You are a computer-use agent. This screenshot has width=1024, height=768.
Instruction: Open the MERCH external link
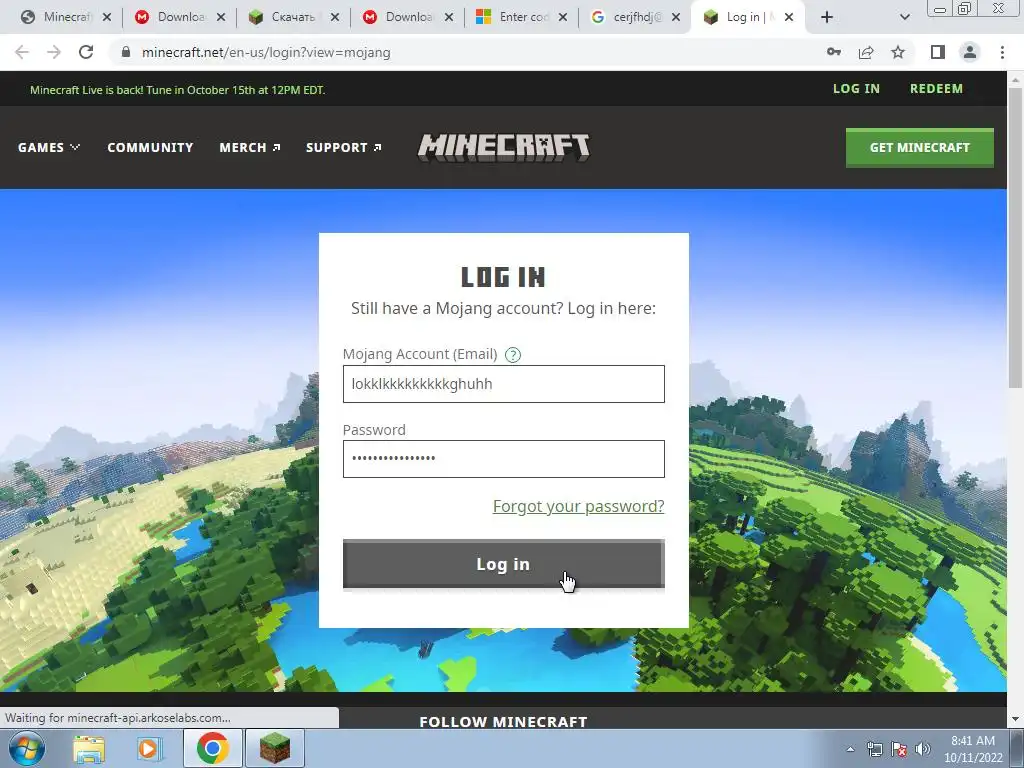(x=250, y=148)
